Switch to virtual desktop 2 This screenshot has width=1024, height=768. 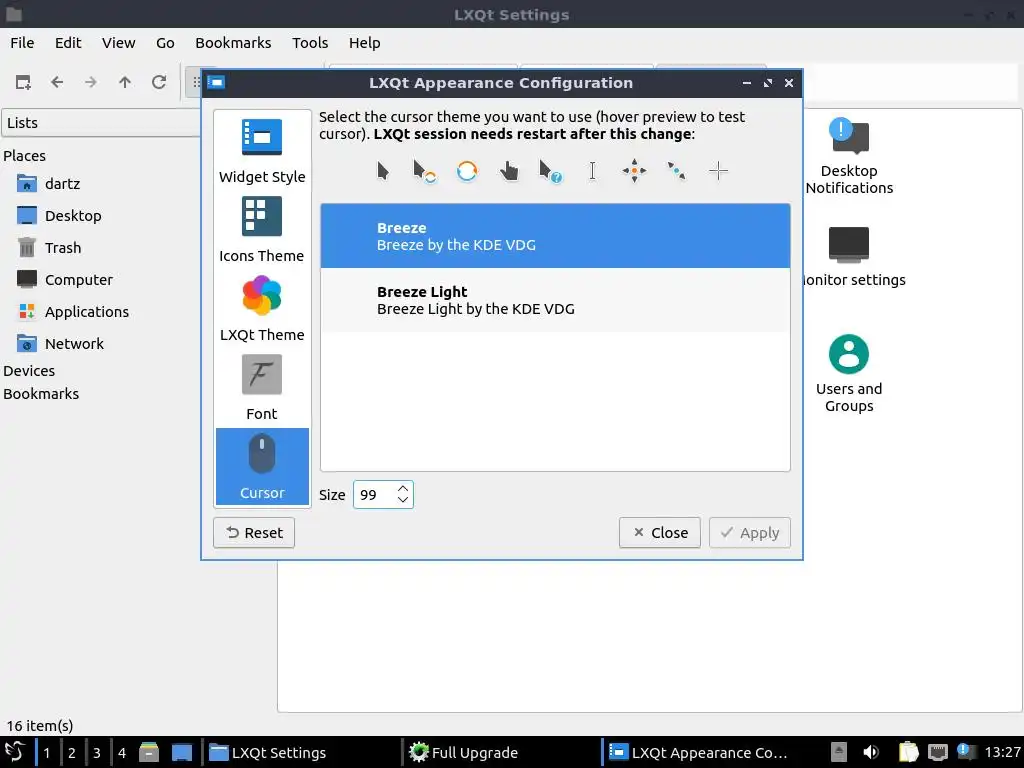point(72,753)
